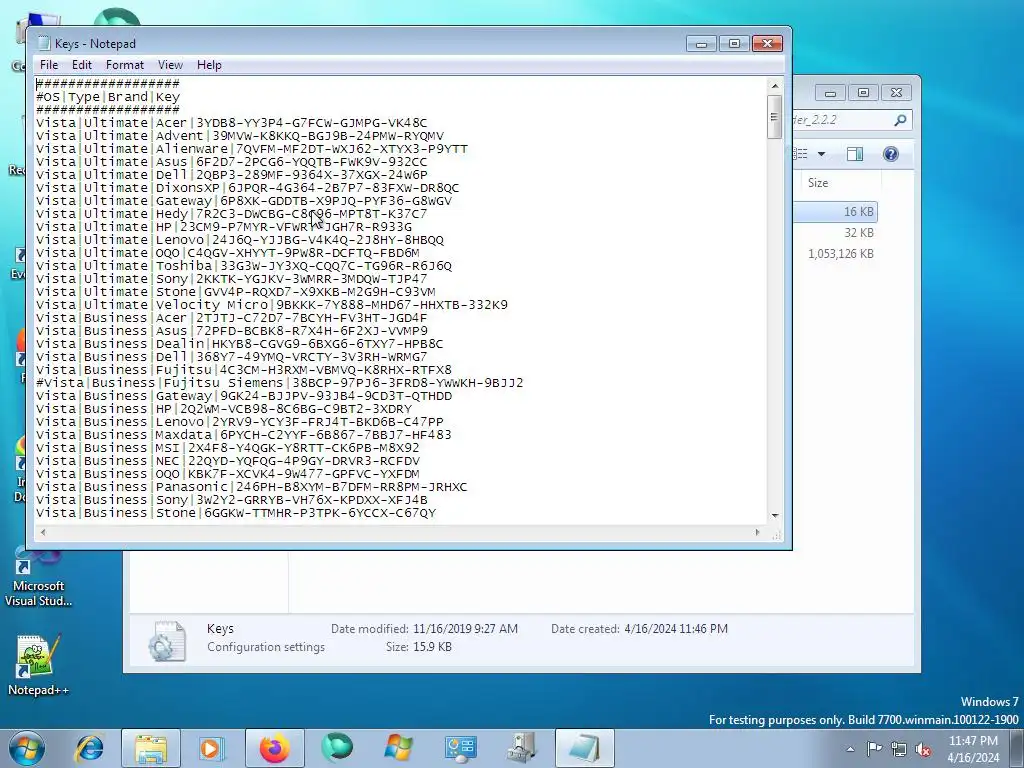The image size is (1024, 768).
Task: Click the Windows flag taskbar icon
Action: pos(398,748)
